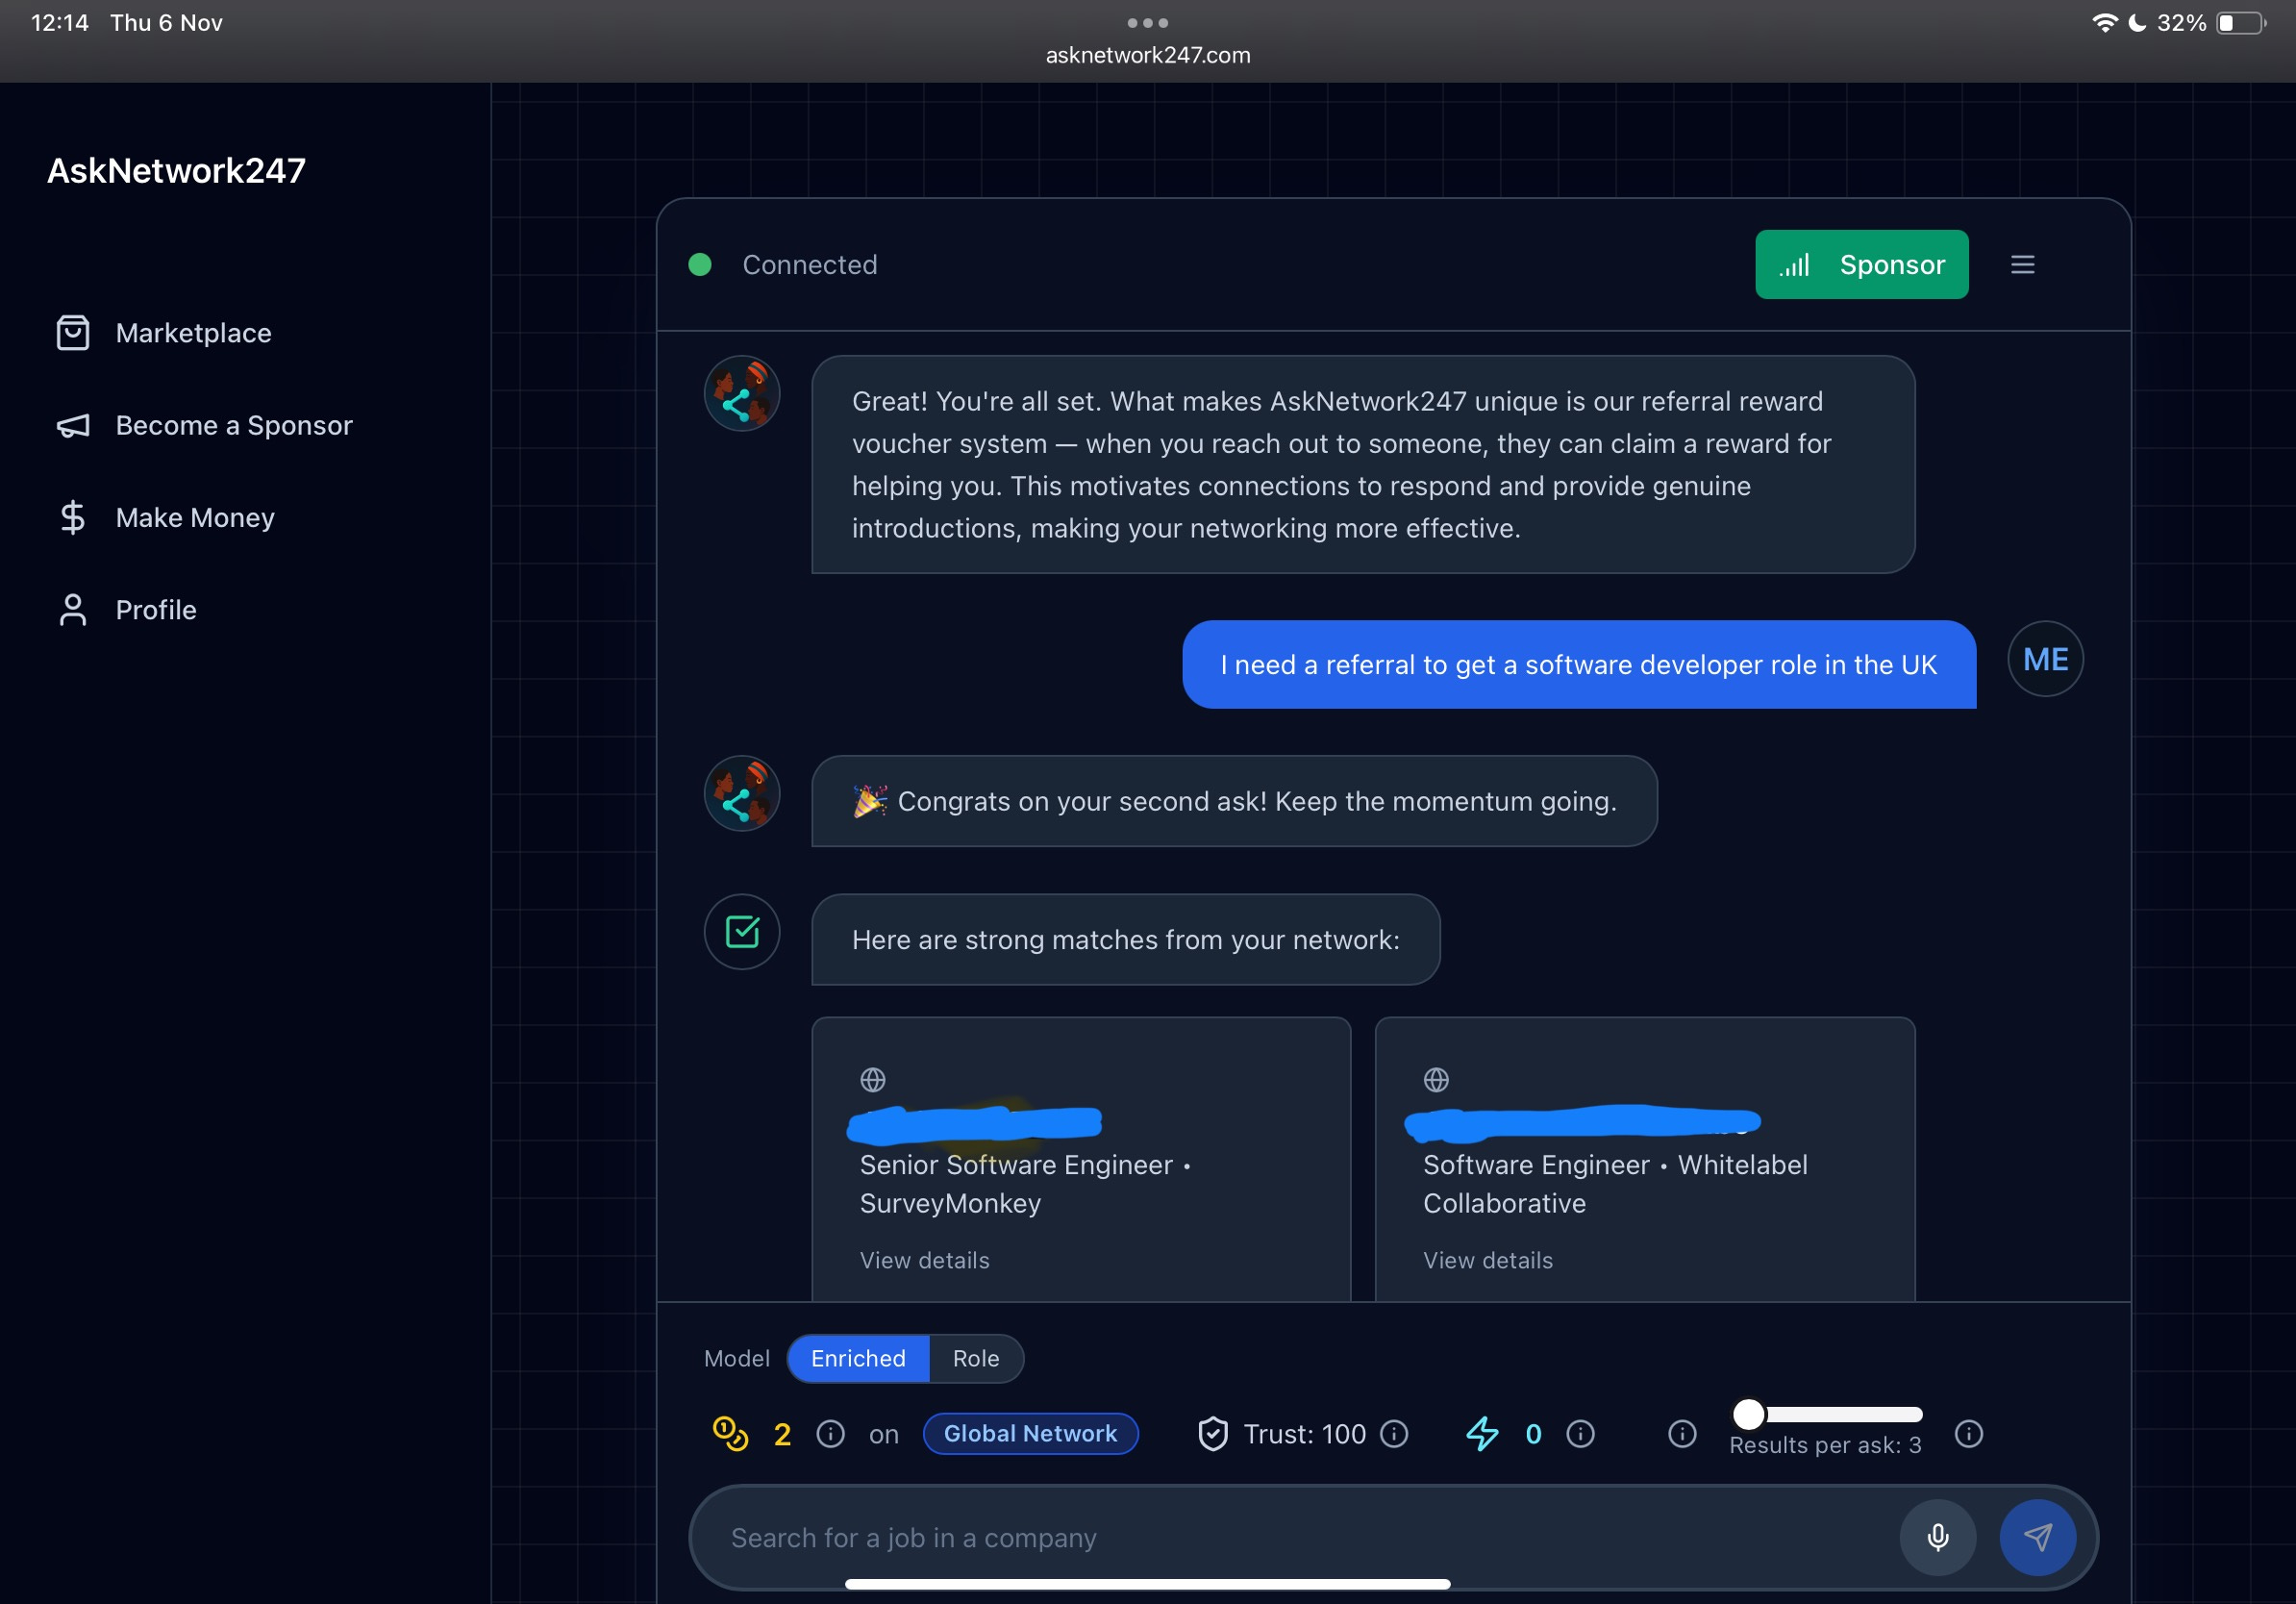Switch model to Role
2296x1604 pixels.
975,1358
